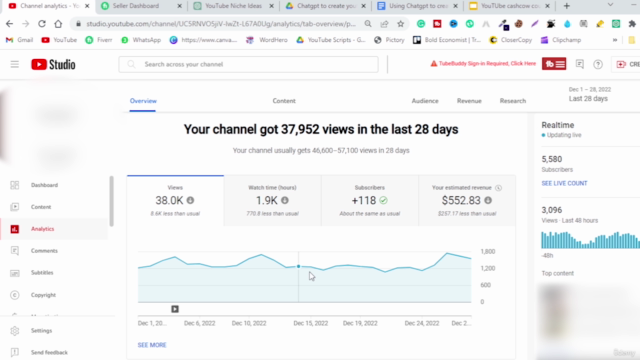Switch to the Overview analytics tab
Screen dimensions: 640x360
[x=143, y=101]
